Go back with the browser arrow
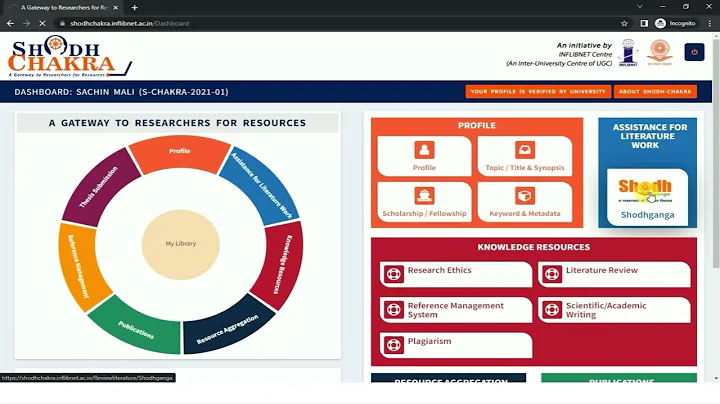The width and height of the screenshot is (720, 404). [x=10, y=23]
